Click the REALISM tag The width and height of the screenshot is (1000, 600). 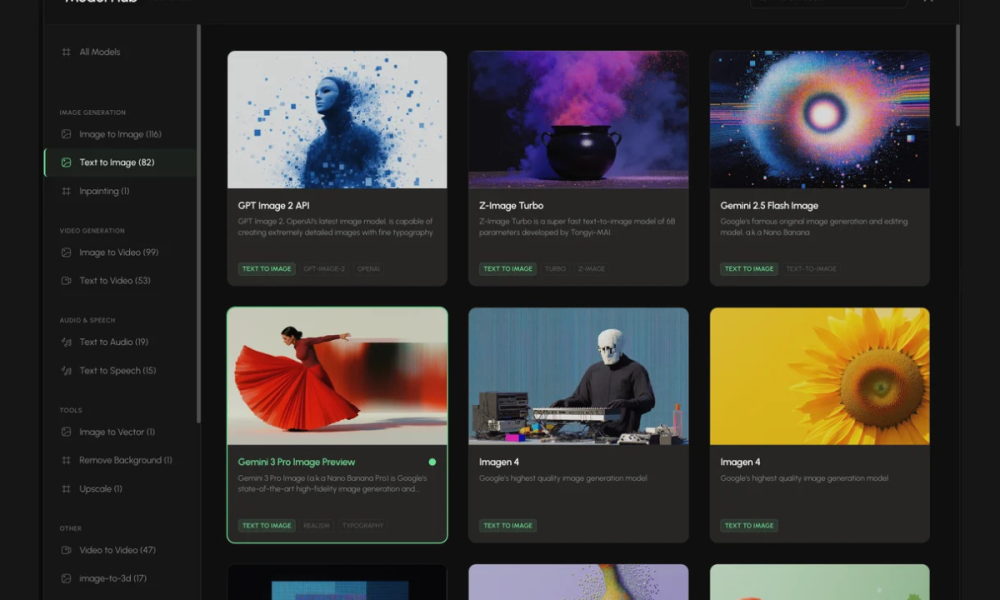click(x=316, y=526)
